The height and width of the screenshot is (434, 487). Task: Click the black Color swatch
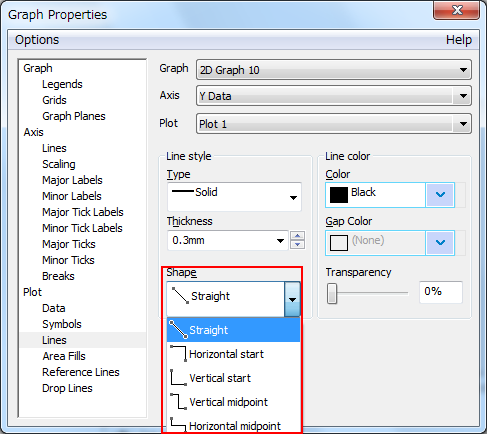pyautogui.click(x=339, y=195)
